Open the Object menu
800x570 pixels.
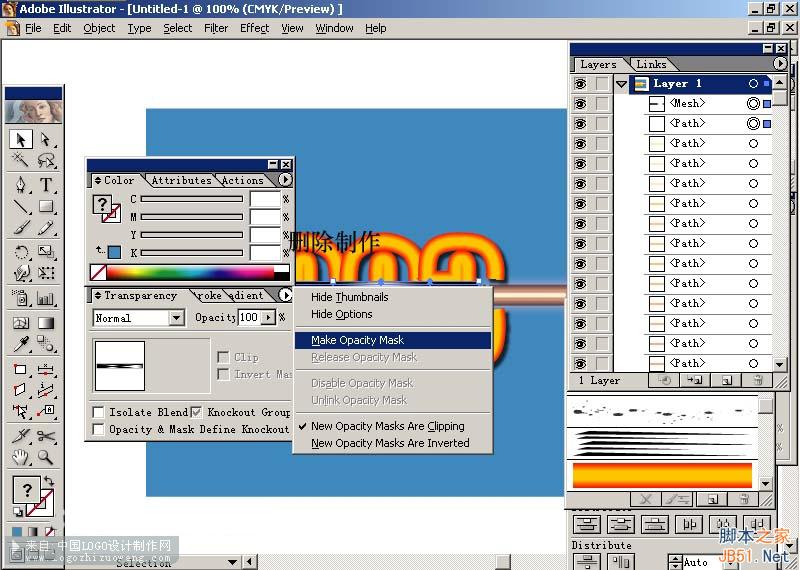(99, 29)
